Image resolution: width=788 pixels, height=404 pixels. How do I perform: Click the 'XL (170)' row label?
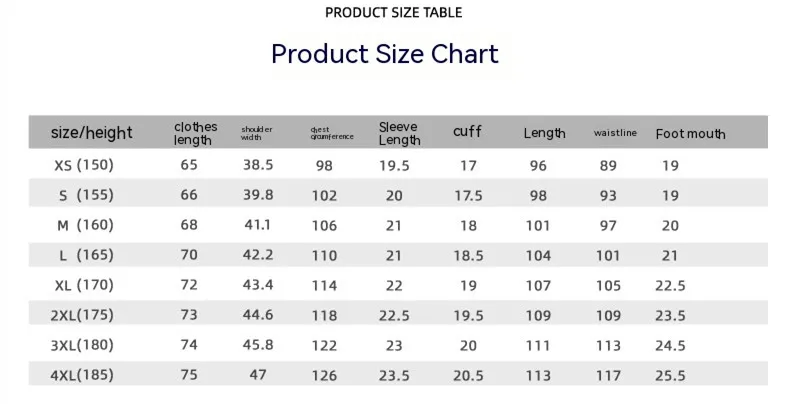point(84,285)
